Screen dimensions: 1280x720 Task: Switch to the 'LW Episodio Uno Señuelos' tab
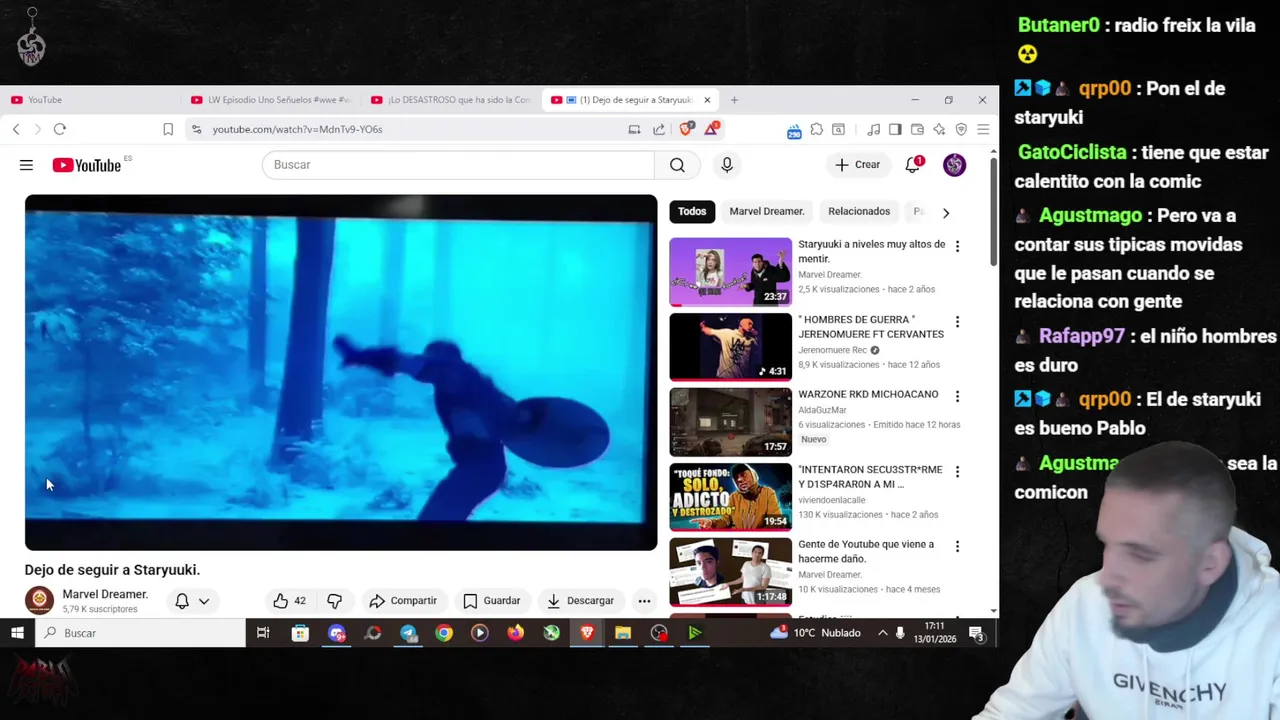pyautogui.click(x=272, y=100)
